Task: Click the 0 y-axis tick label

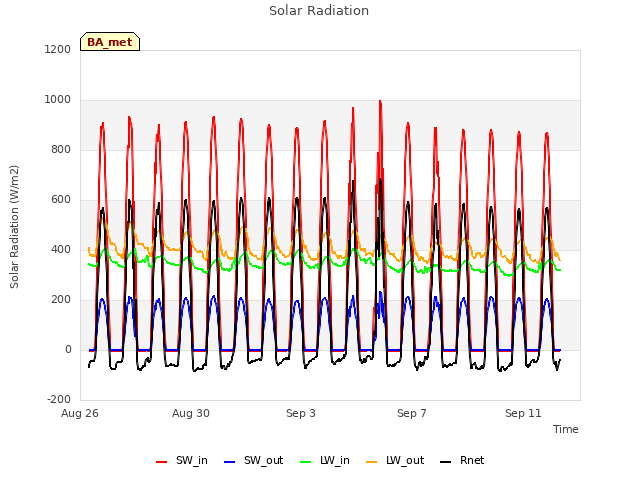Action: pyautogui.click(x=68, y=349)
